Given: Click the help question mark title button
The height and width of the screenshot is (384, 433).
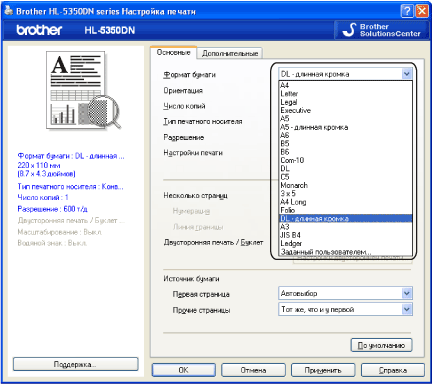Looking at the screenshot, I should [x=407, y=11].
